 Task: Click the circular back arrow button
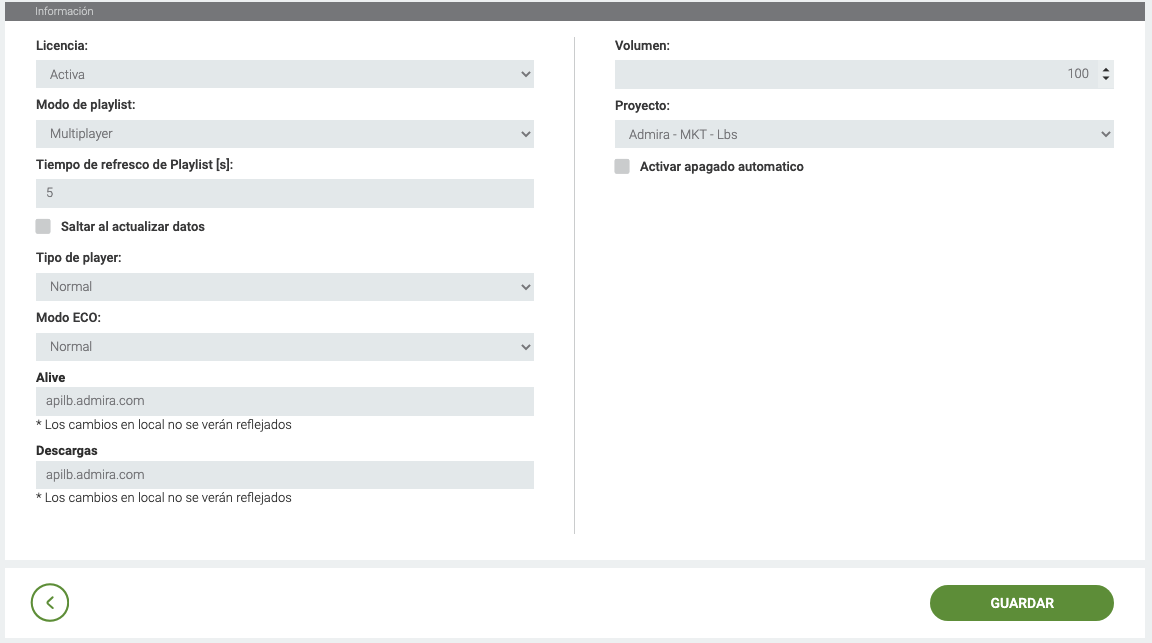[50, 602]
